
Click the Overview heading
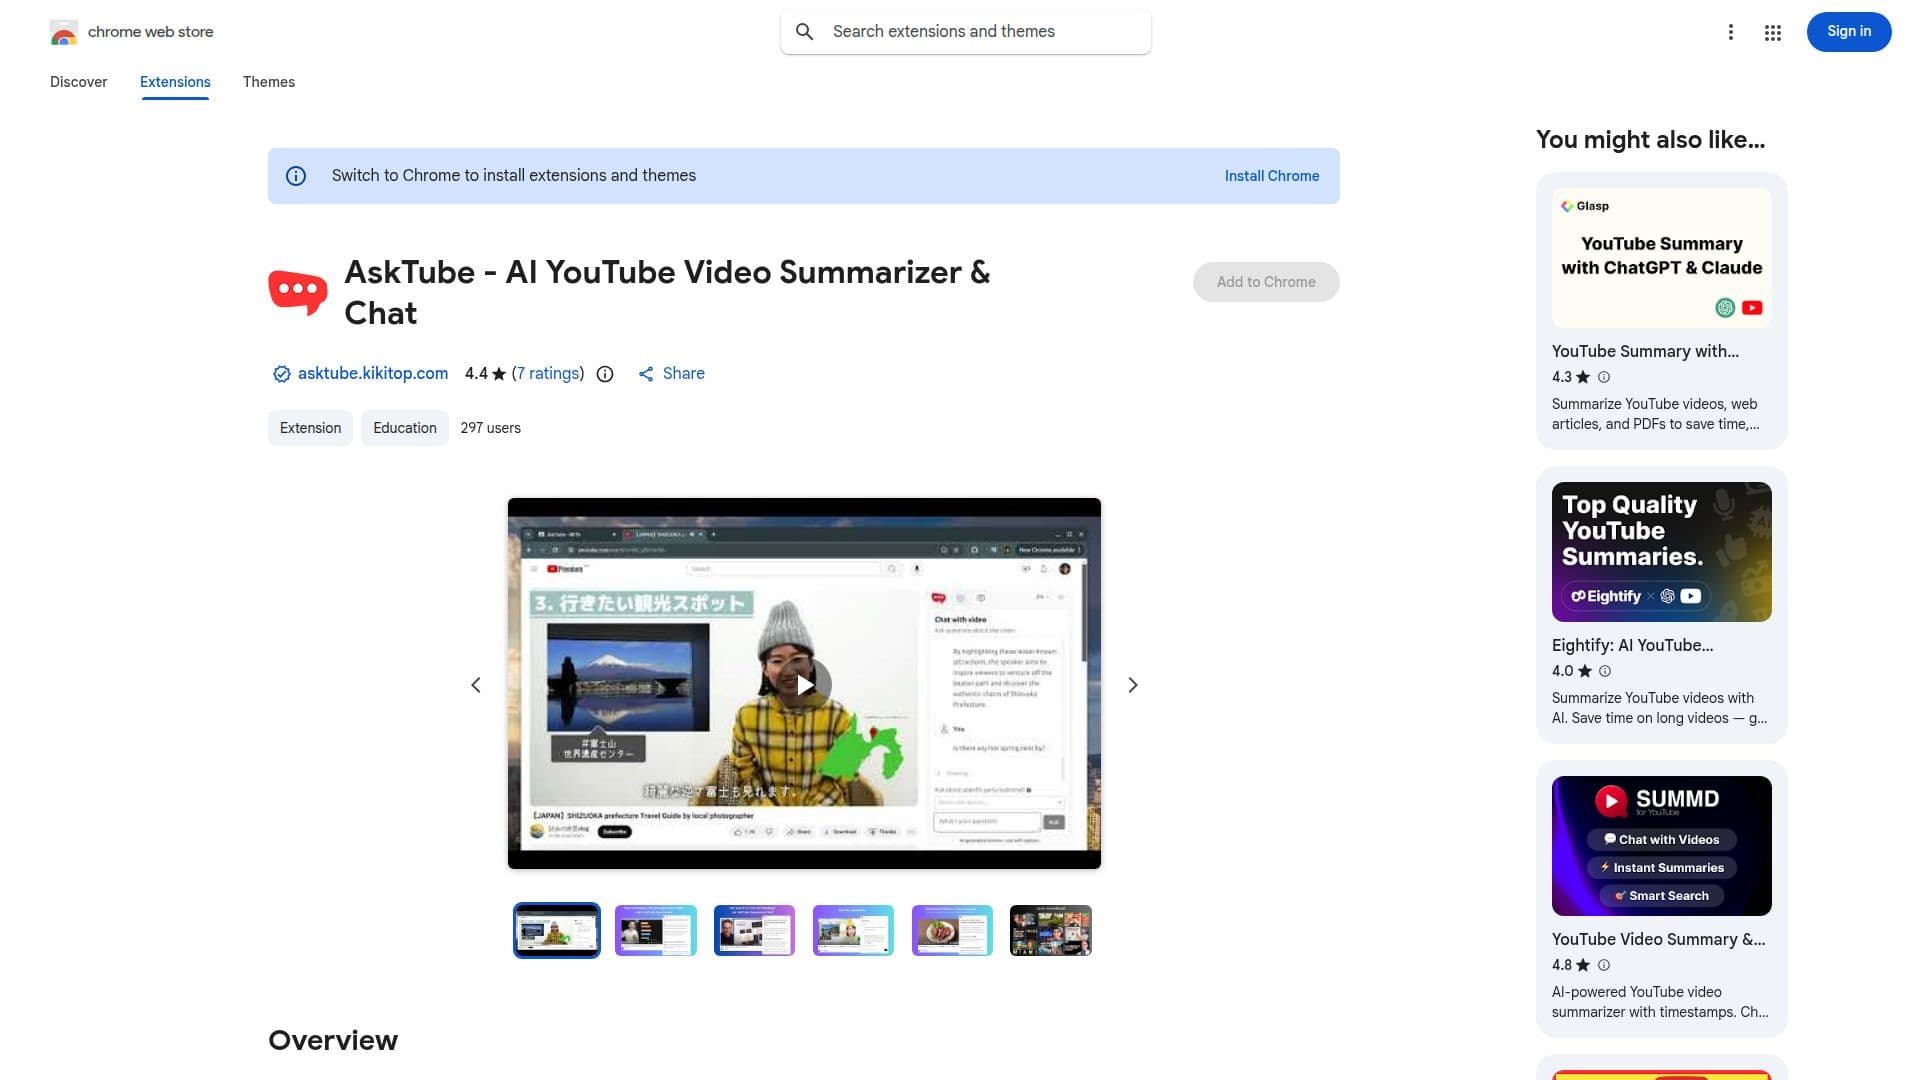coord(333,1041)
